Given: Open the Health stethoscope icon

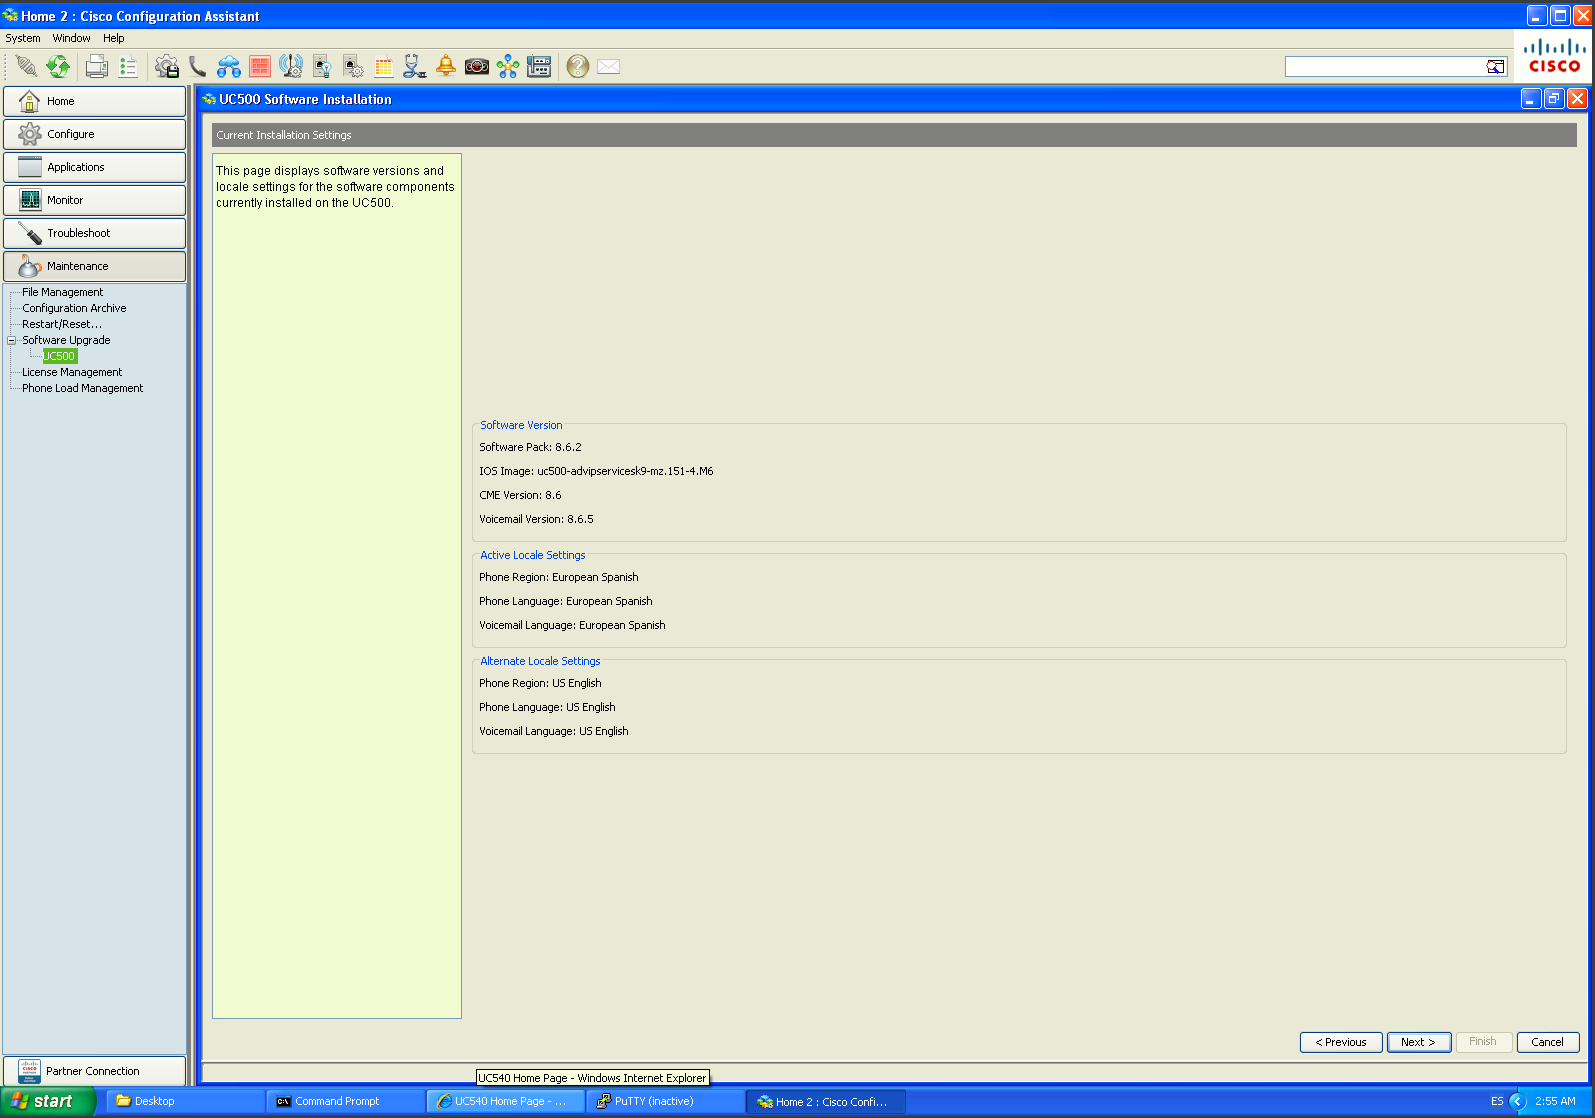Looking at the screenshot, I should click(415, 66).
